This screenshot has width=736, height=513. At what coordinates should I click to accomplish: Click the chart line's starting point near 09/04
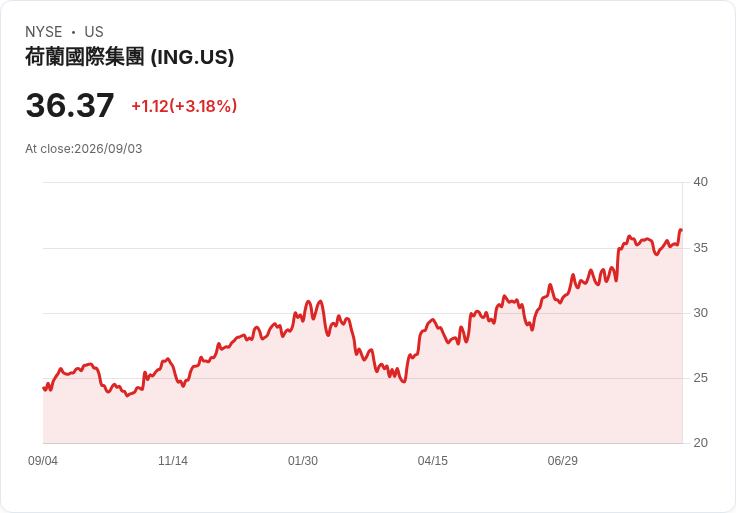[44, 388]
